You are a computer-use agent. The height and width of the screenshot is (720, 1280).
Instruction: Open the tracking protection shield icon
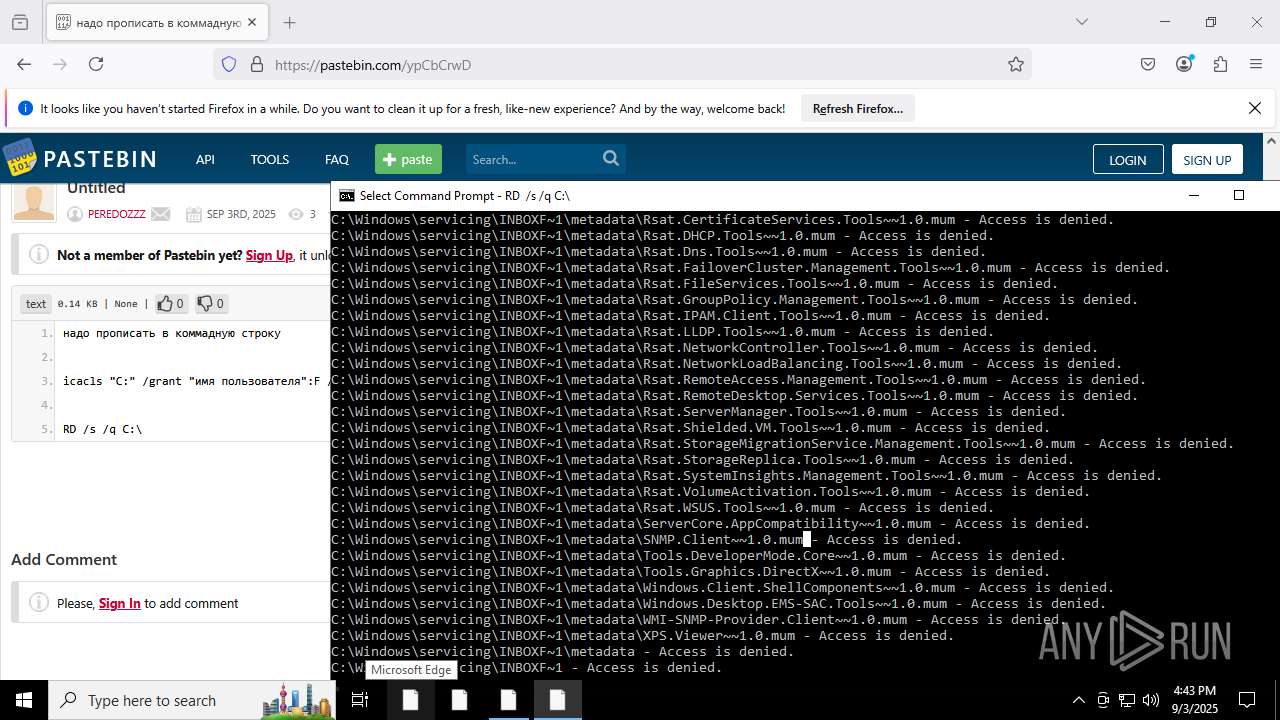click(x=229, y=64)
